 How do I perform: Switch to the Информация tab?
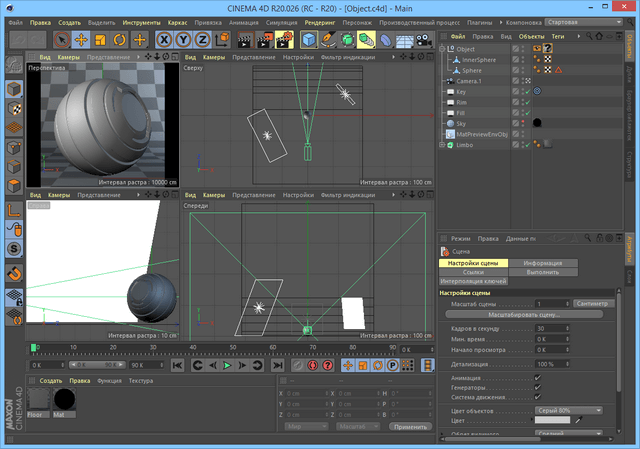click(543, 263)
